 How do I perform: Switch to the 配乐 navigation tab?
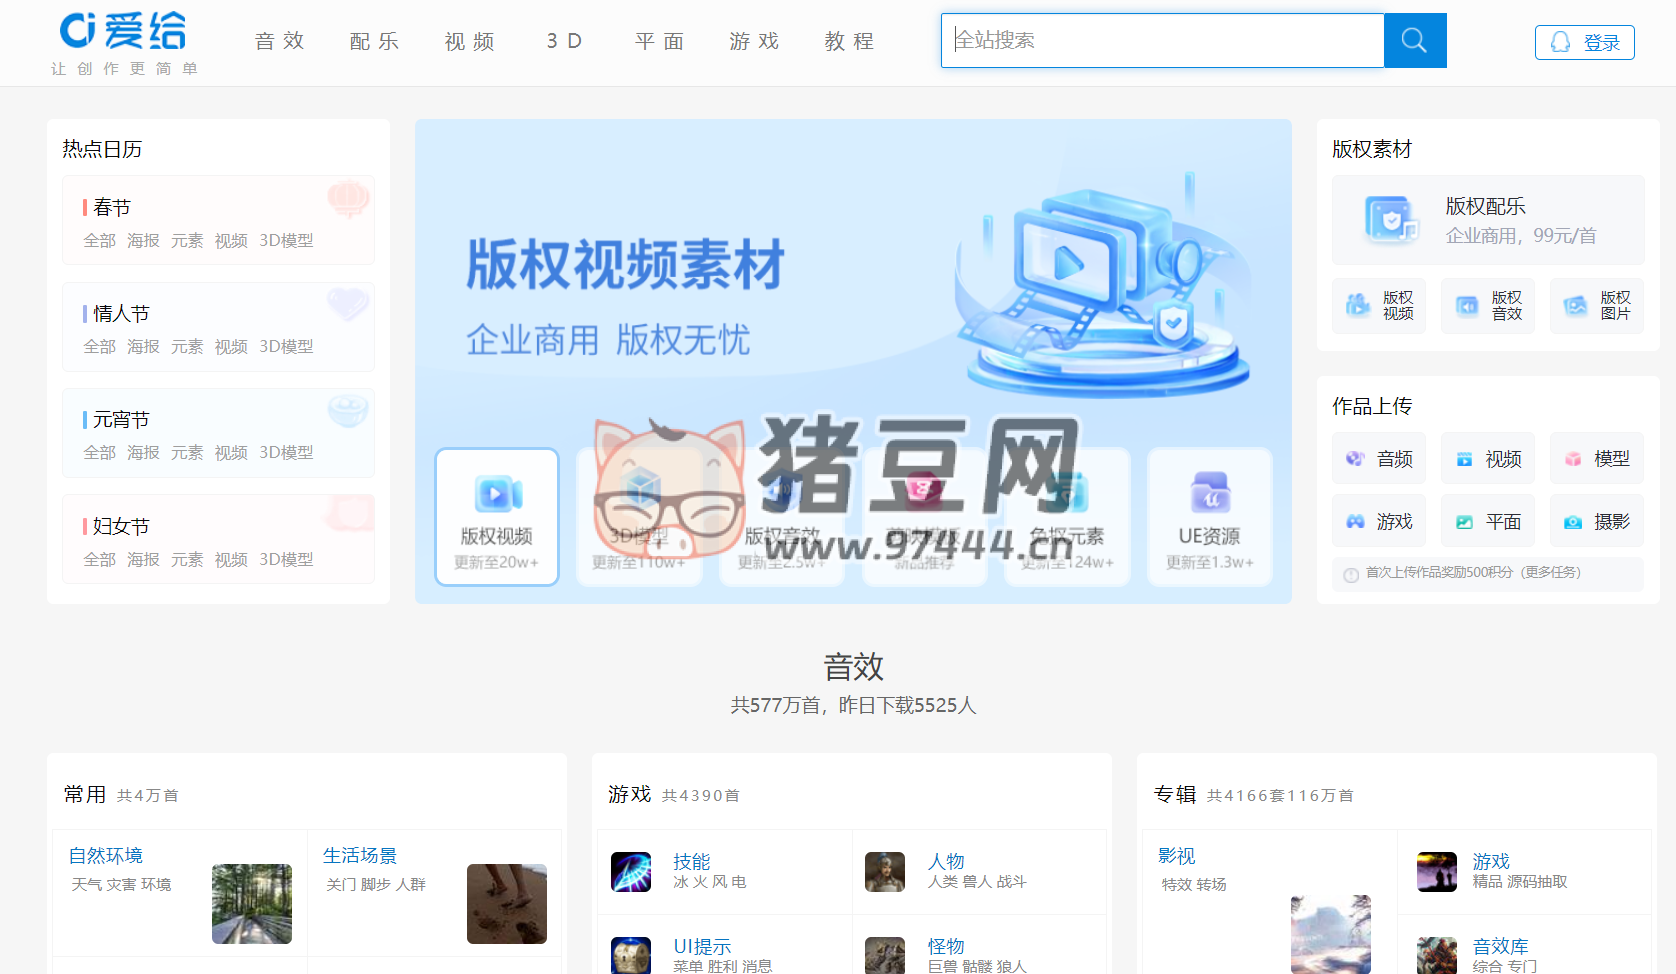[374, 41]
